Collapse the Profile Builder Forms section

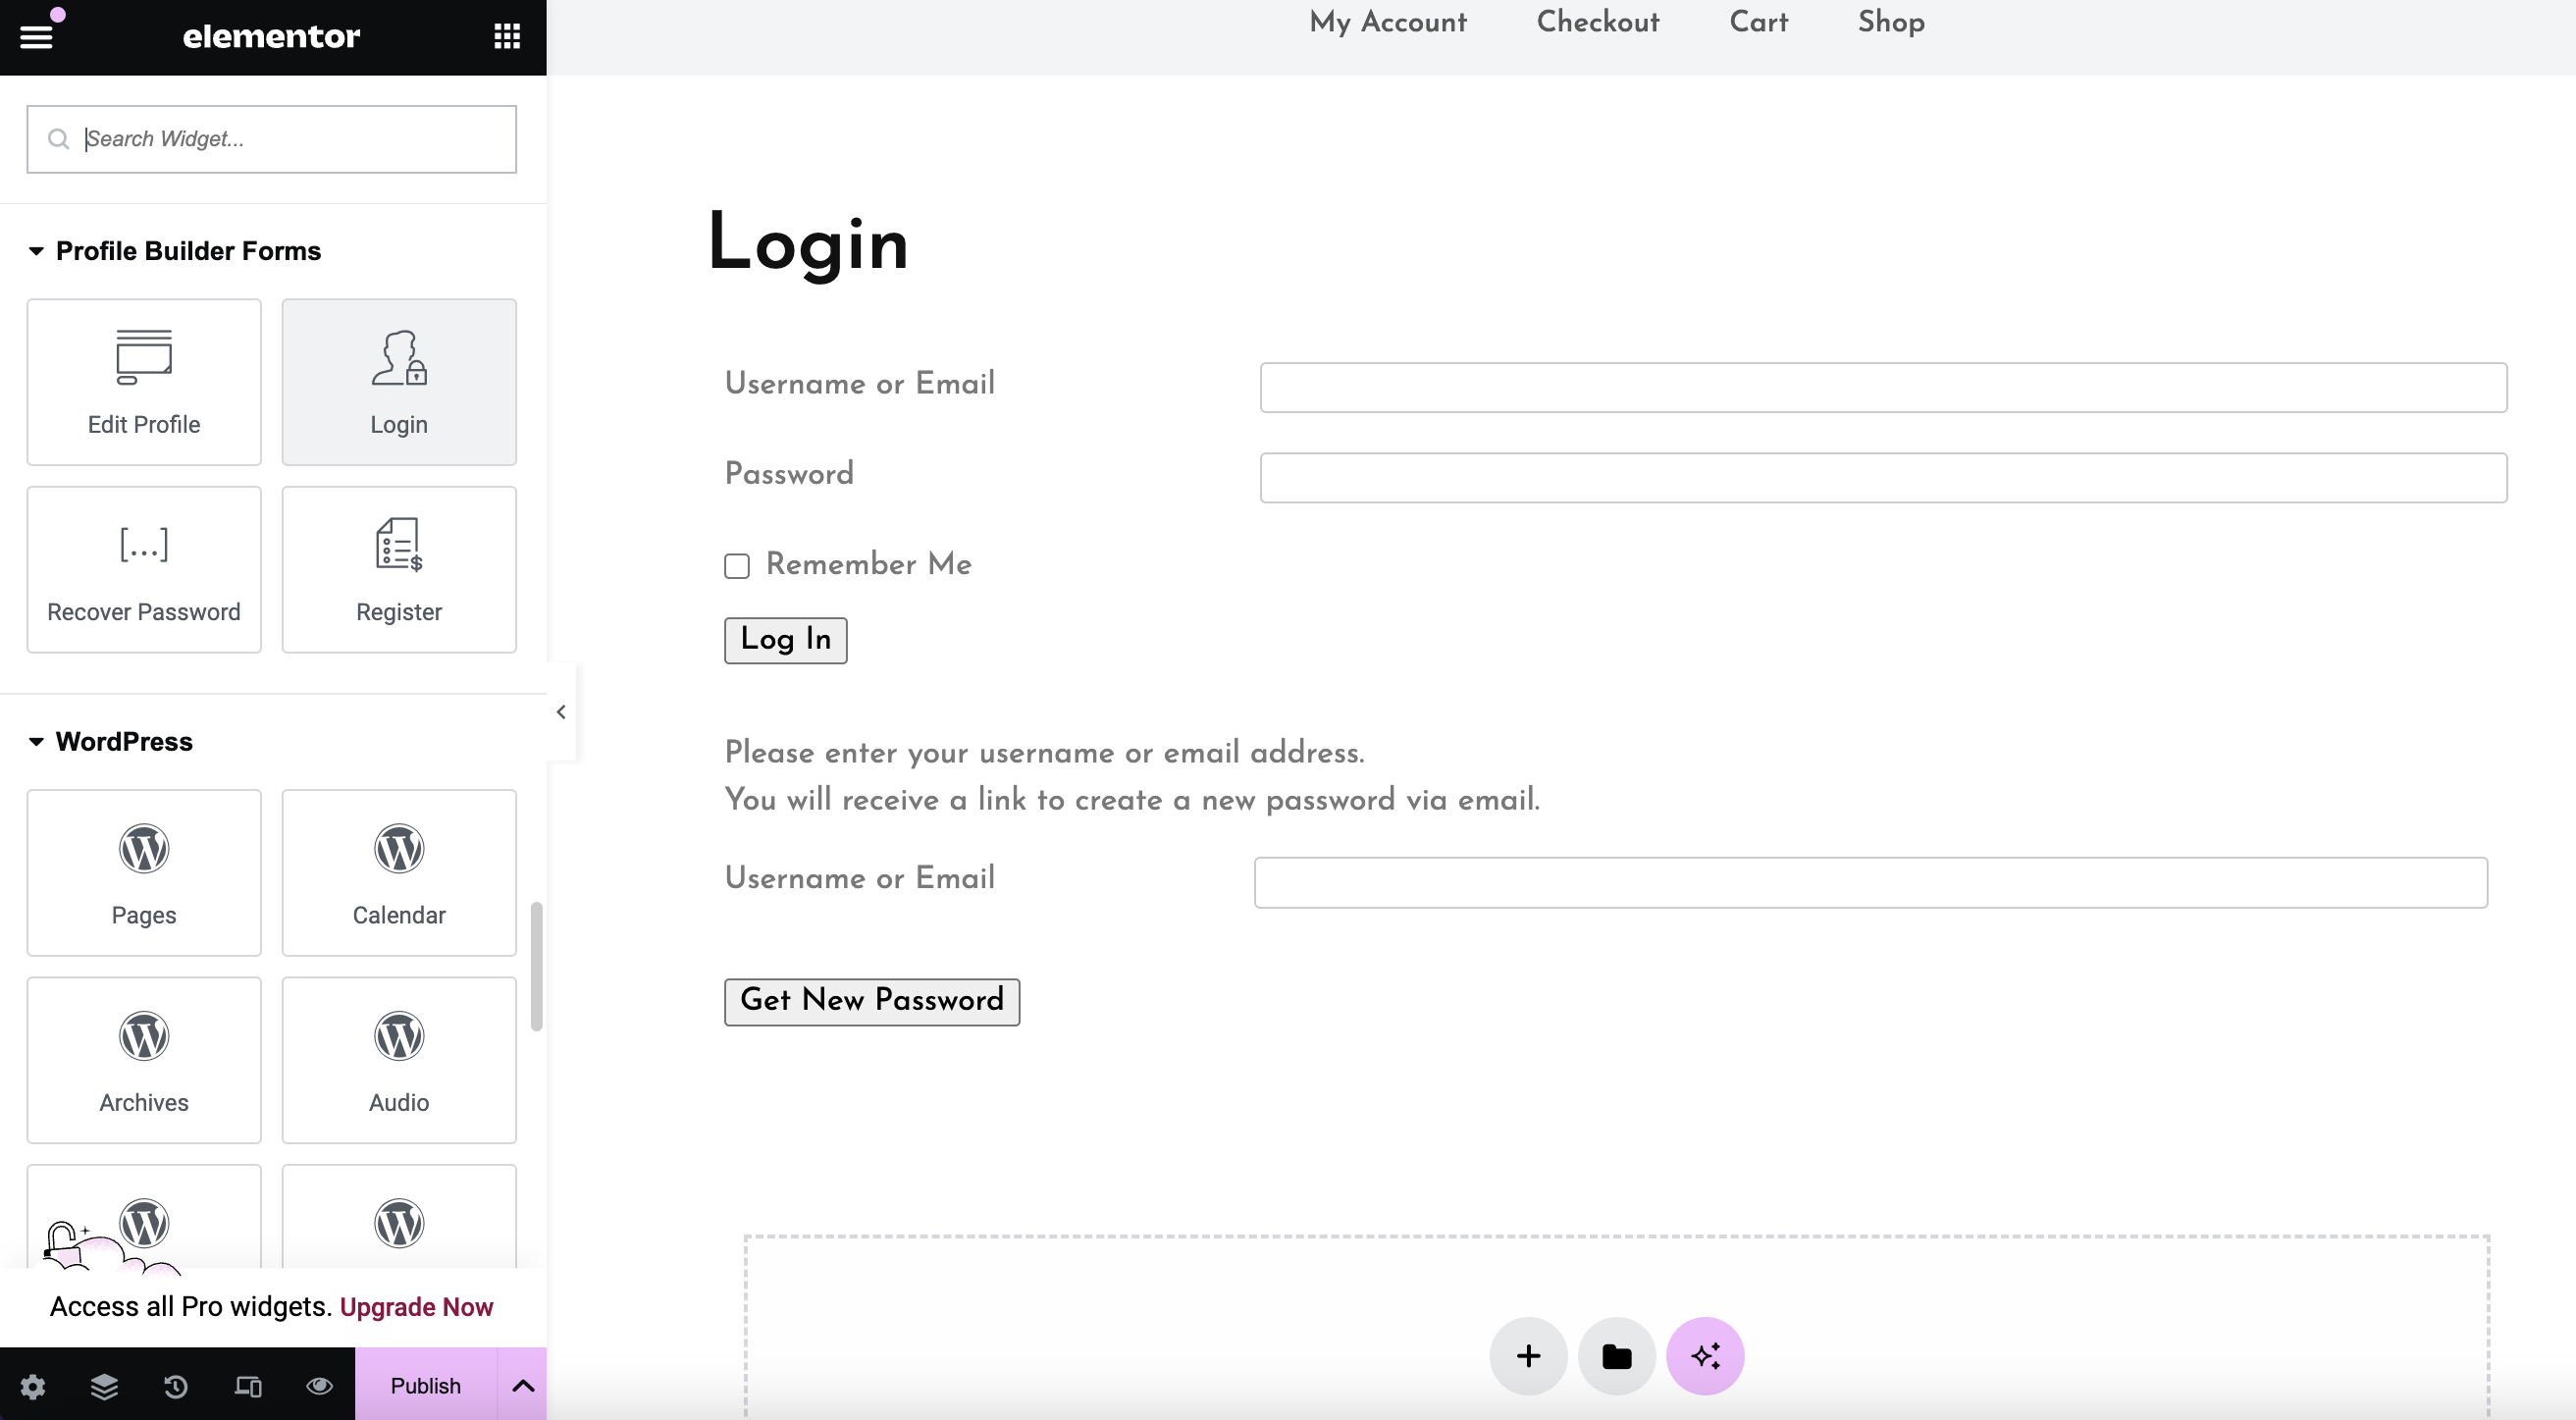click(x=175, y=251)
